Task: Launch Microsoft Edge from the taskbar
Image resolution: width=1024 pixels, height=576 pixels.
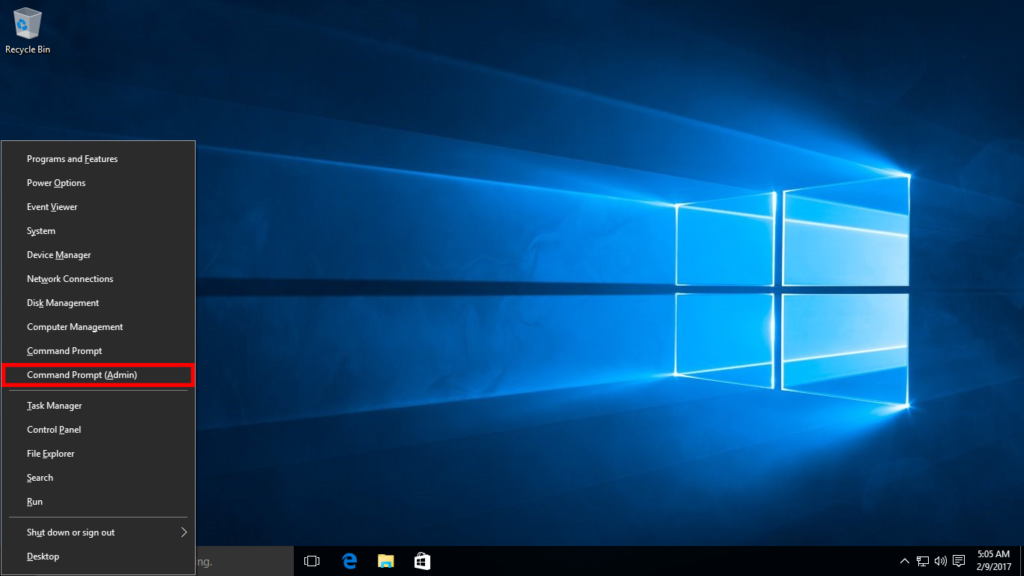Action: pos(349,561)
